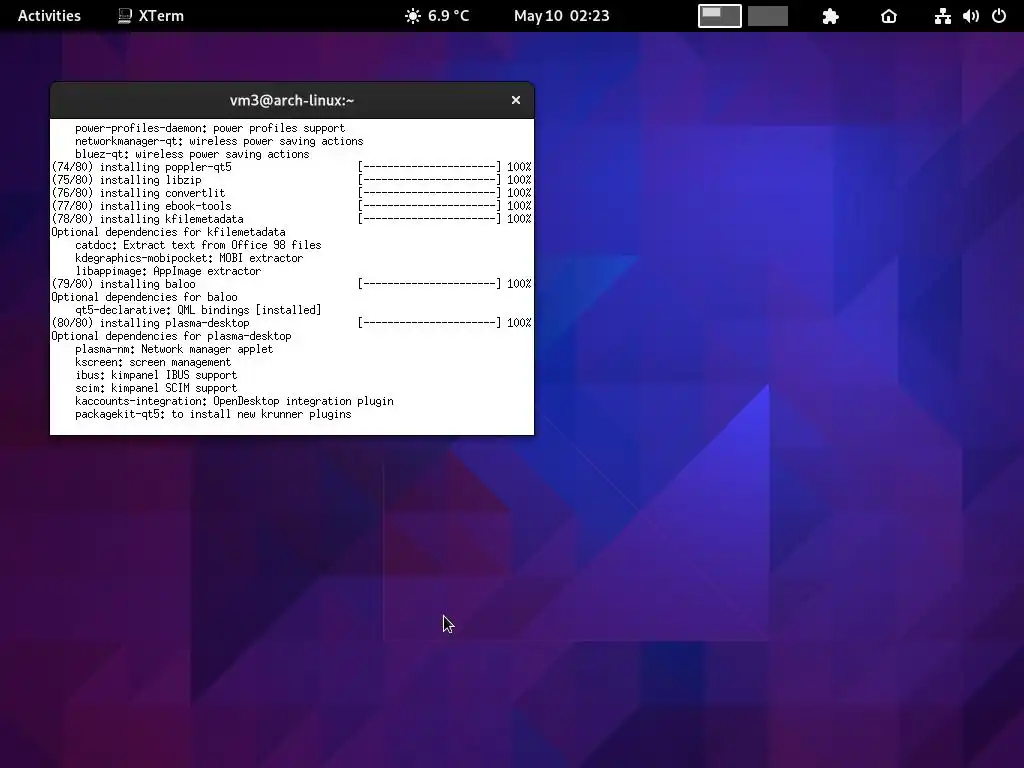Image resolution: width=1024 pixels, height=768 pixels.
Task: Click the volume speaker icon
Action: click(x=971, y=16)
